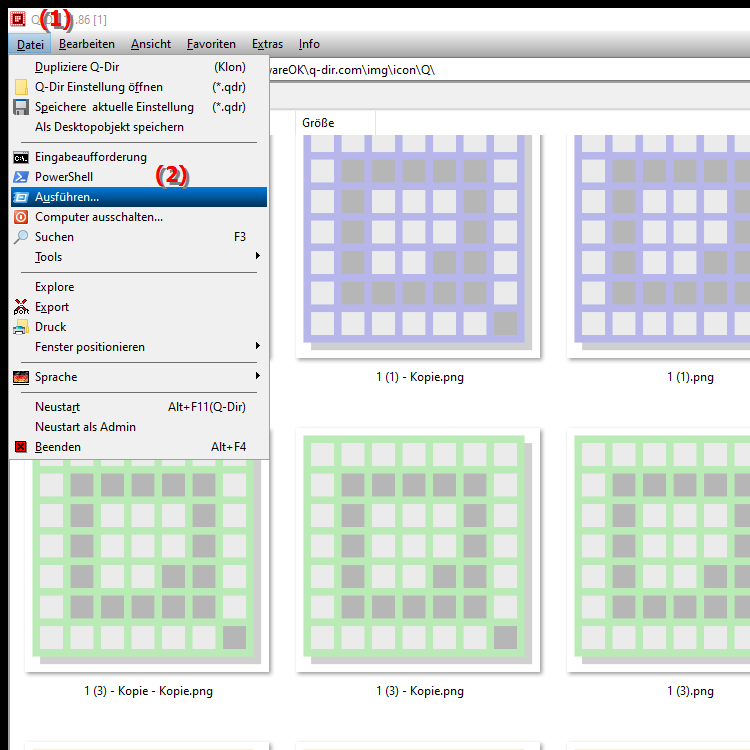Click the run icon beside Ausführen

tap(21, 197)
